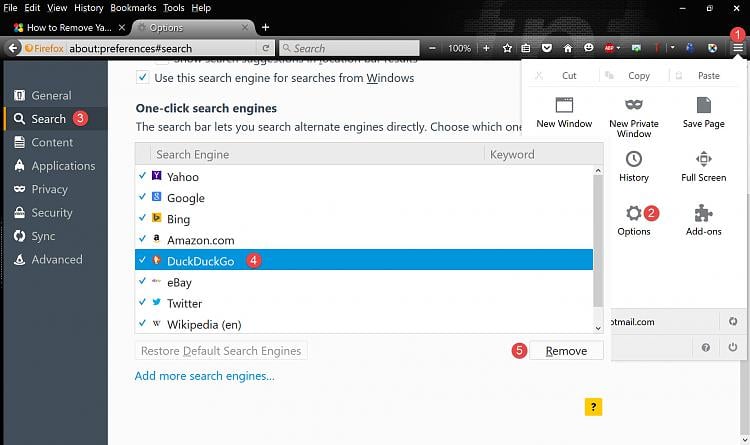
Task: Uncheck the DuckDuckGo search engine
Action: tap(142, 260)
